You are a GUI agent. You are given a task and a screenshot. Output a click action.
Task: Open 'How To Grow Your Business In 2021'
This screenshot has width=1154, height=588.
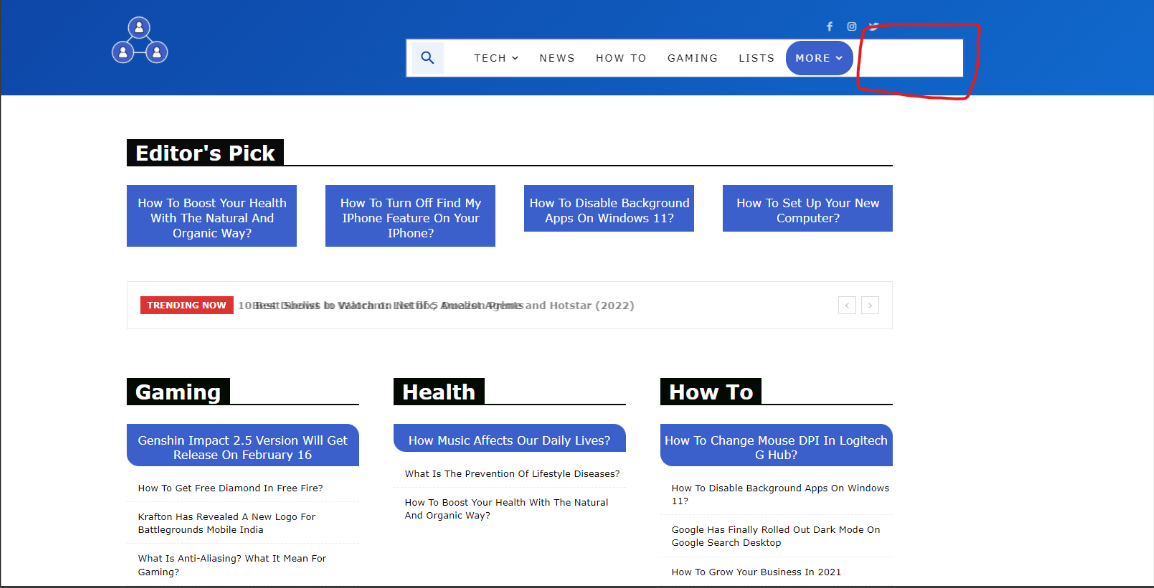pos(756,572)
